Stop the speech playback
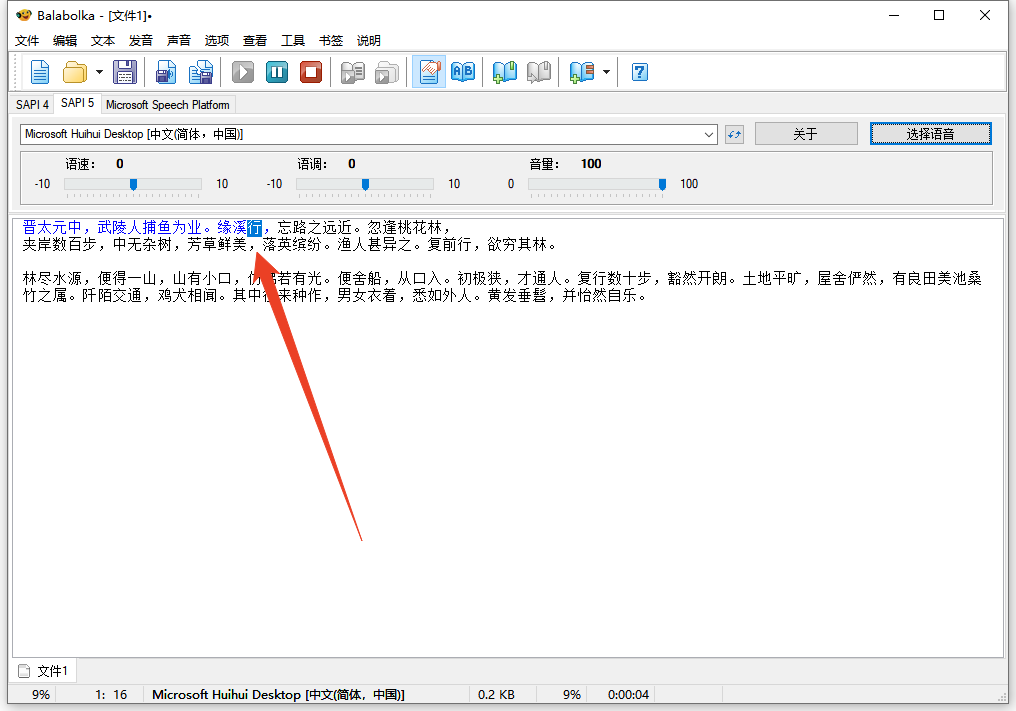 pyautogui.click(x=311, y=72)
